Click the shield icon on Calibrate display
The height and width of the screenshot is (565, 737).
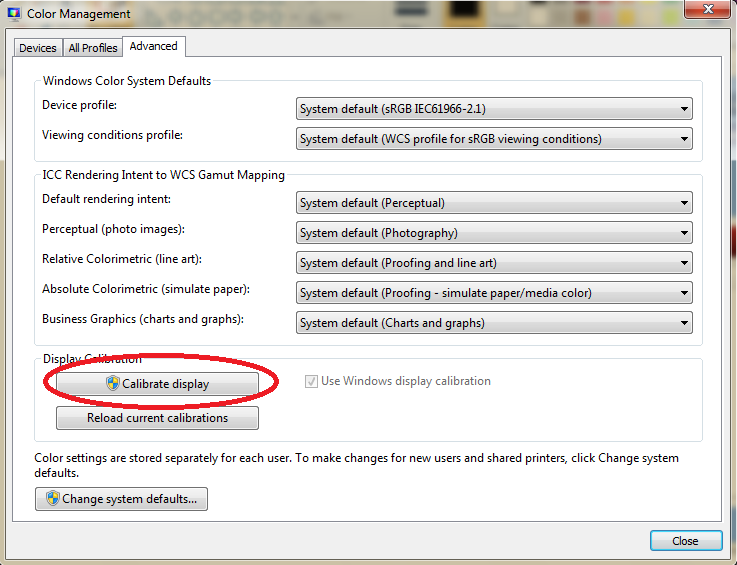coord(113,383)
